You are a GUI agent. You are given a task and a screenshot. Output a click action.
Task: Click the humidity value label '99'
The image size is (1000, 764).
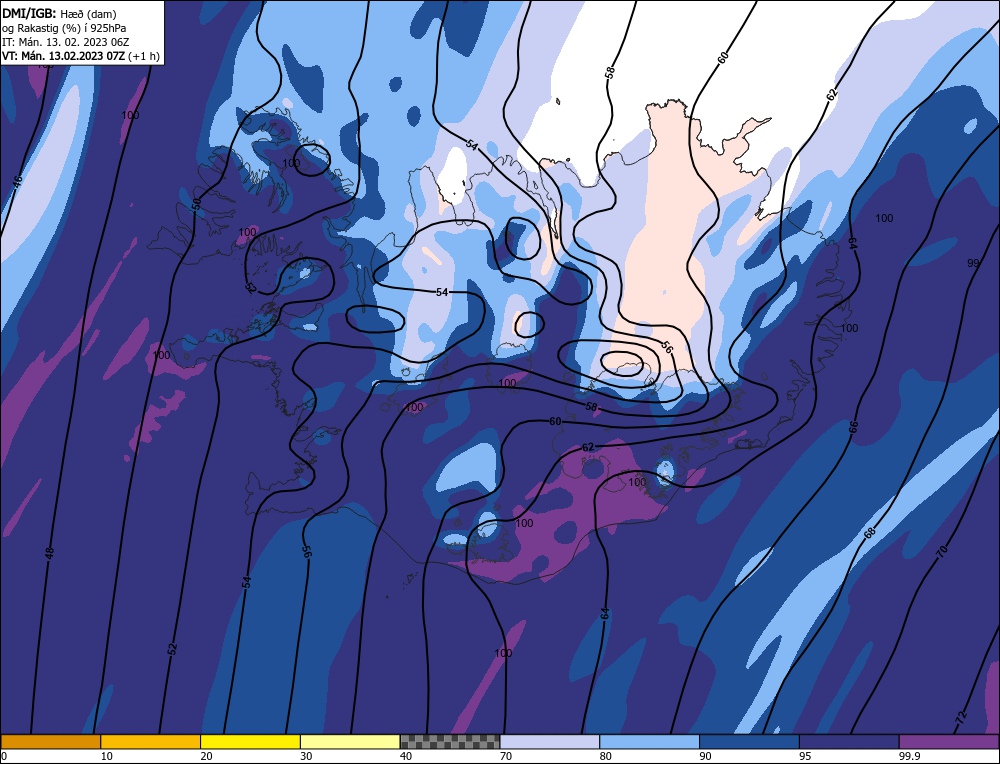click(973, 263)
